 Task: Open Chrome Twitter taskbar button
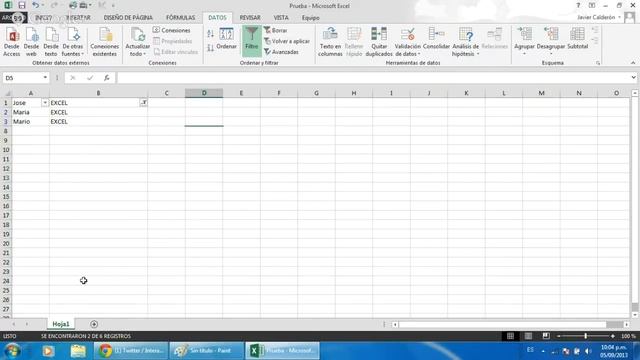(131, 351)
